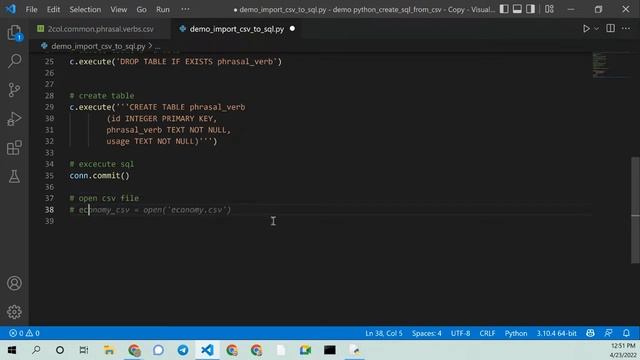Open the Customize Layout control
The image size is (640, 360).
pyautogui.click(x=549, y=9)
